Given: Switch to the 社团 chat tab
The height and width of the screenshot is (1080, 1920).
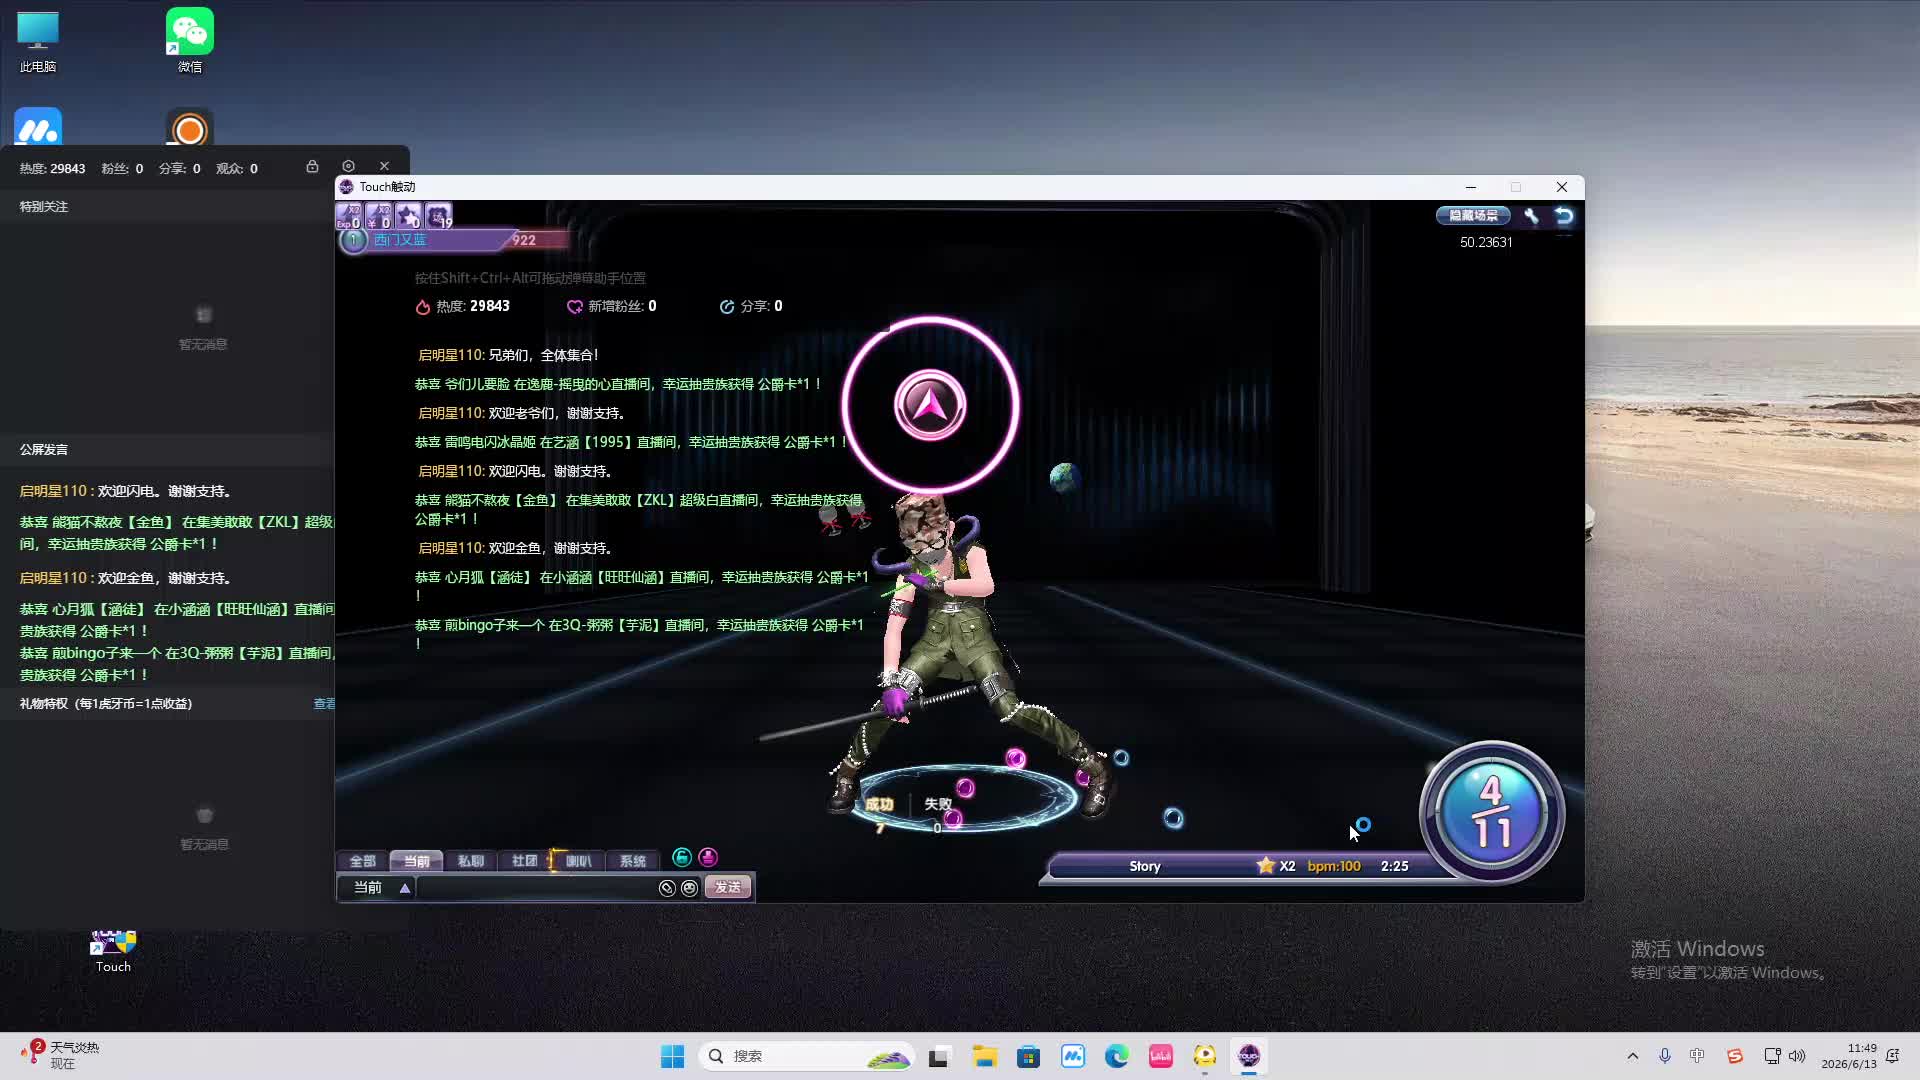Looking at the screenshot, I should pos(524,861).
